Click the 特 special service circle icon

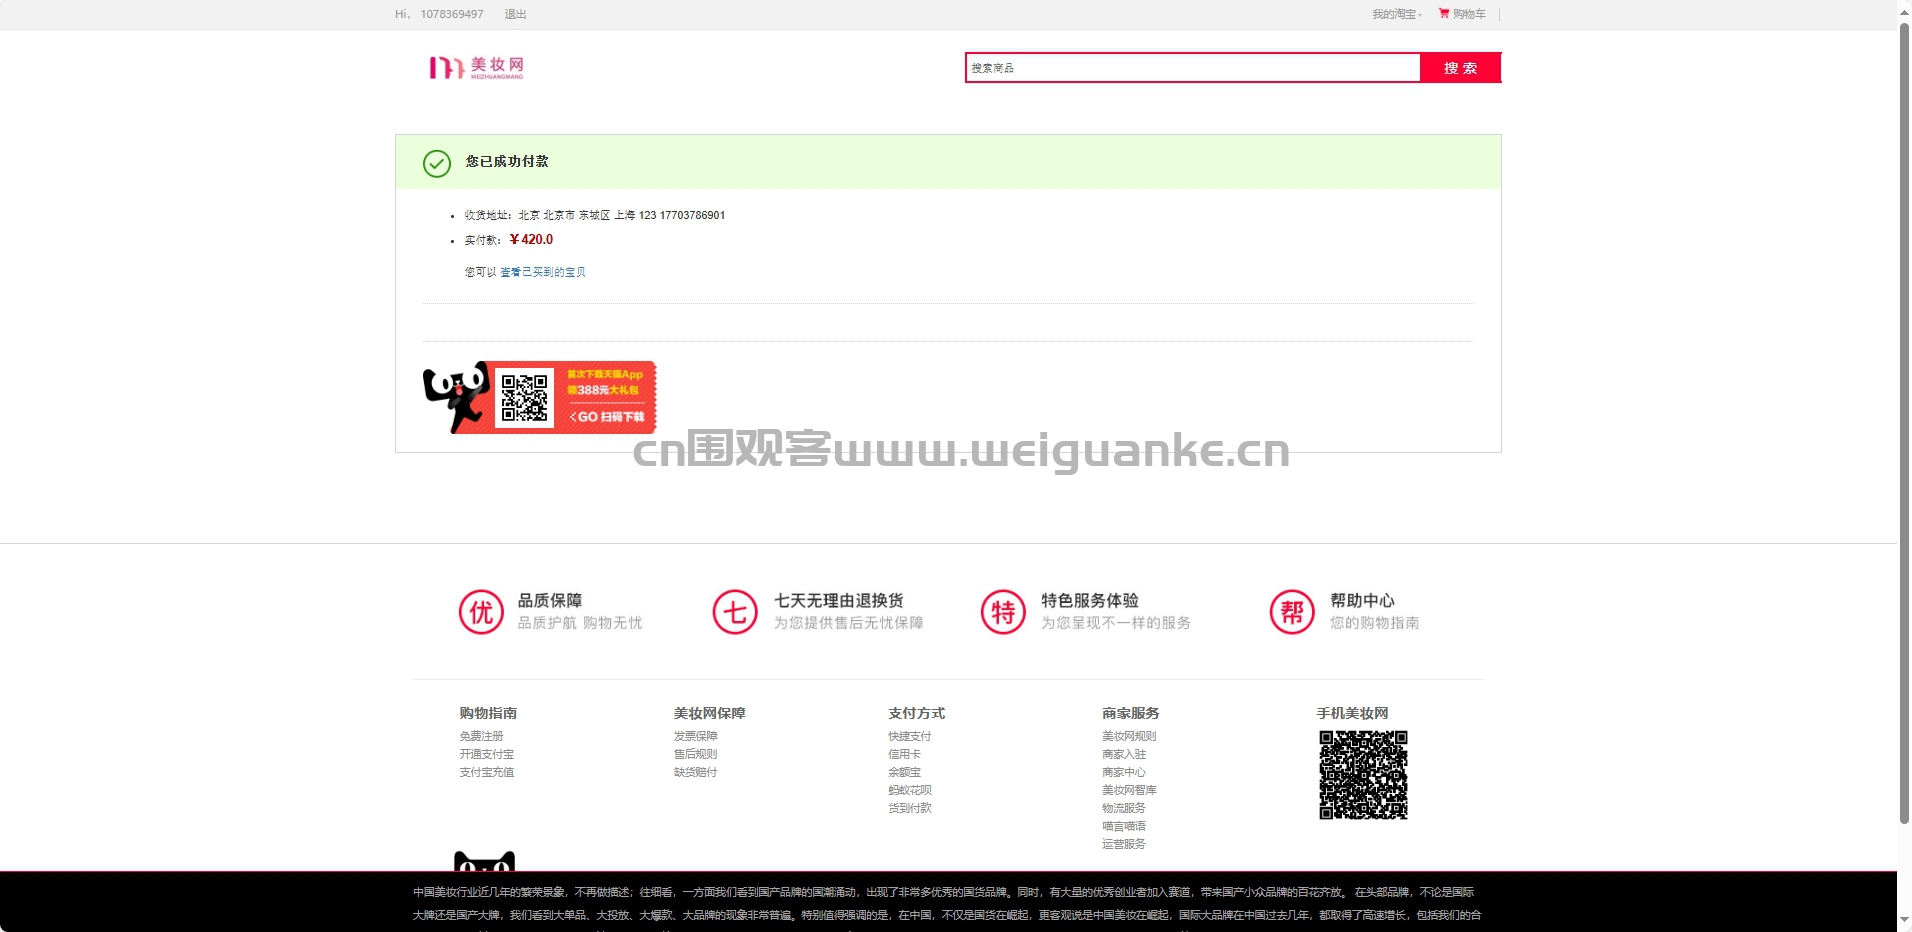(x=1003, y=612)
